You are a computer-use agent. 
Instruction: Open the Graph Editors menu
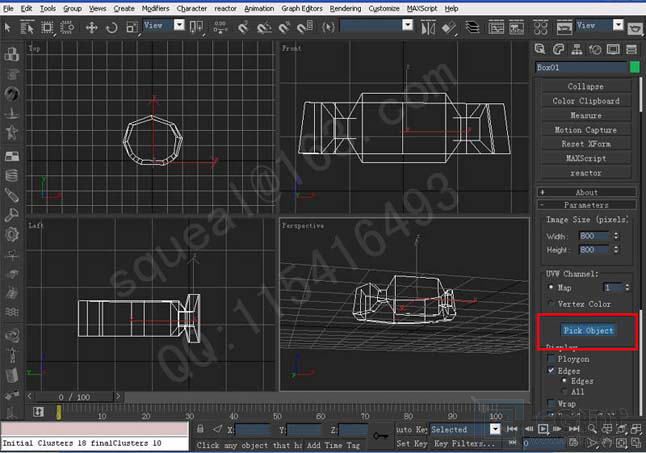pos(301,8)
